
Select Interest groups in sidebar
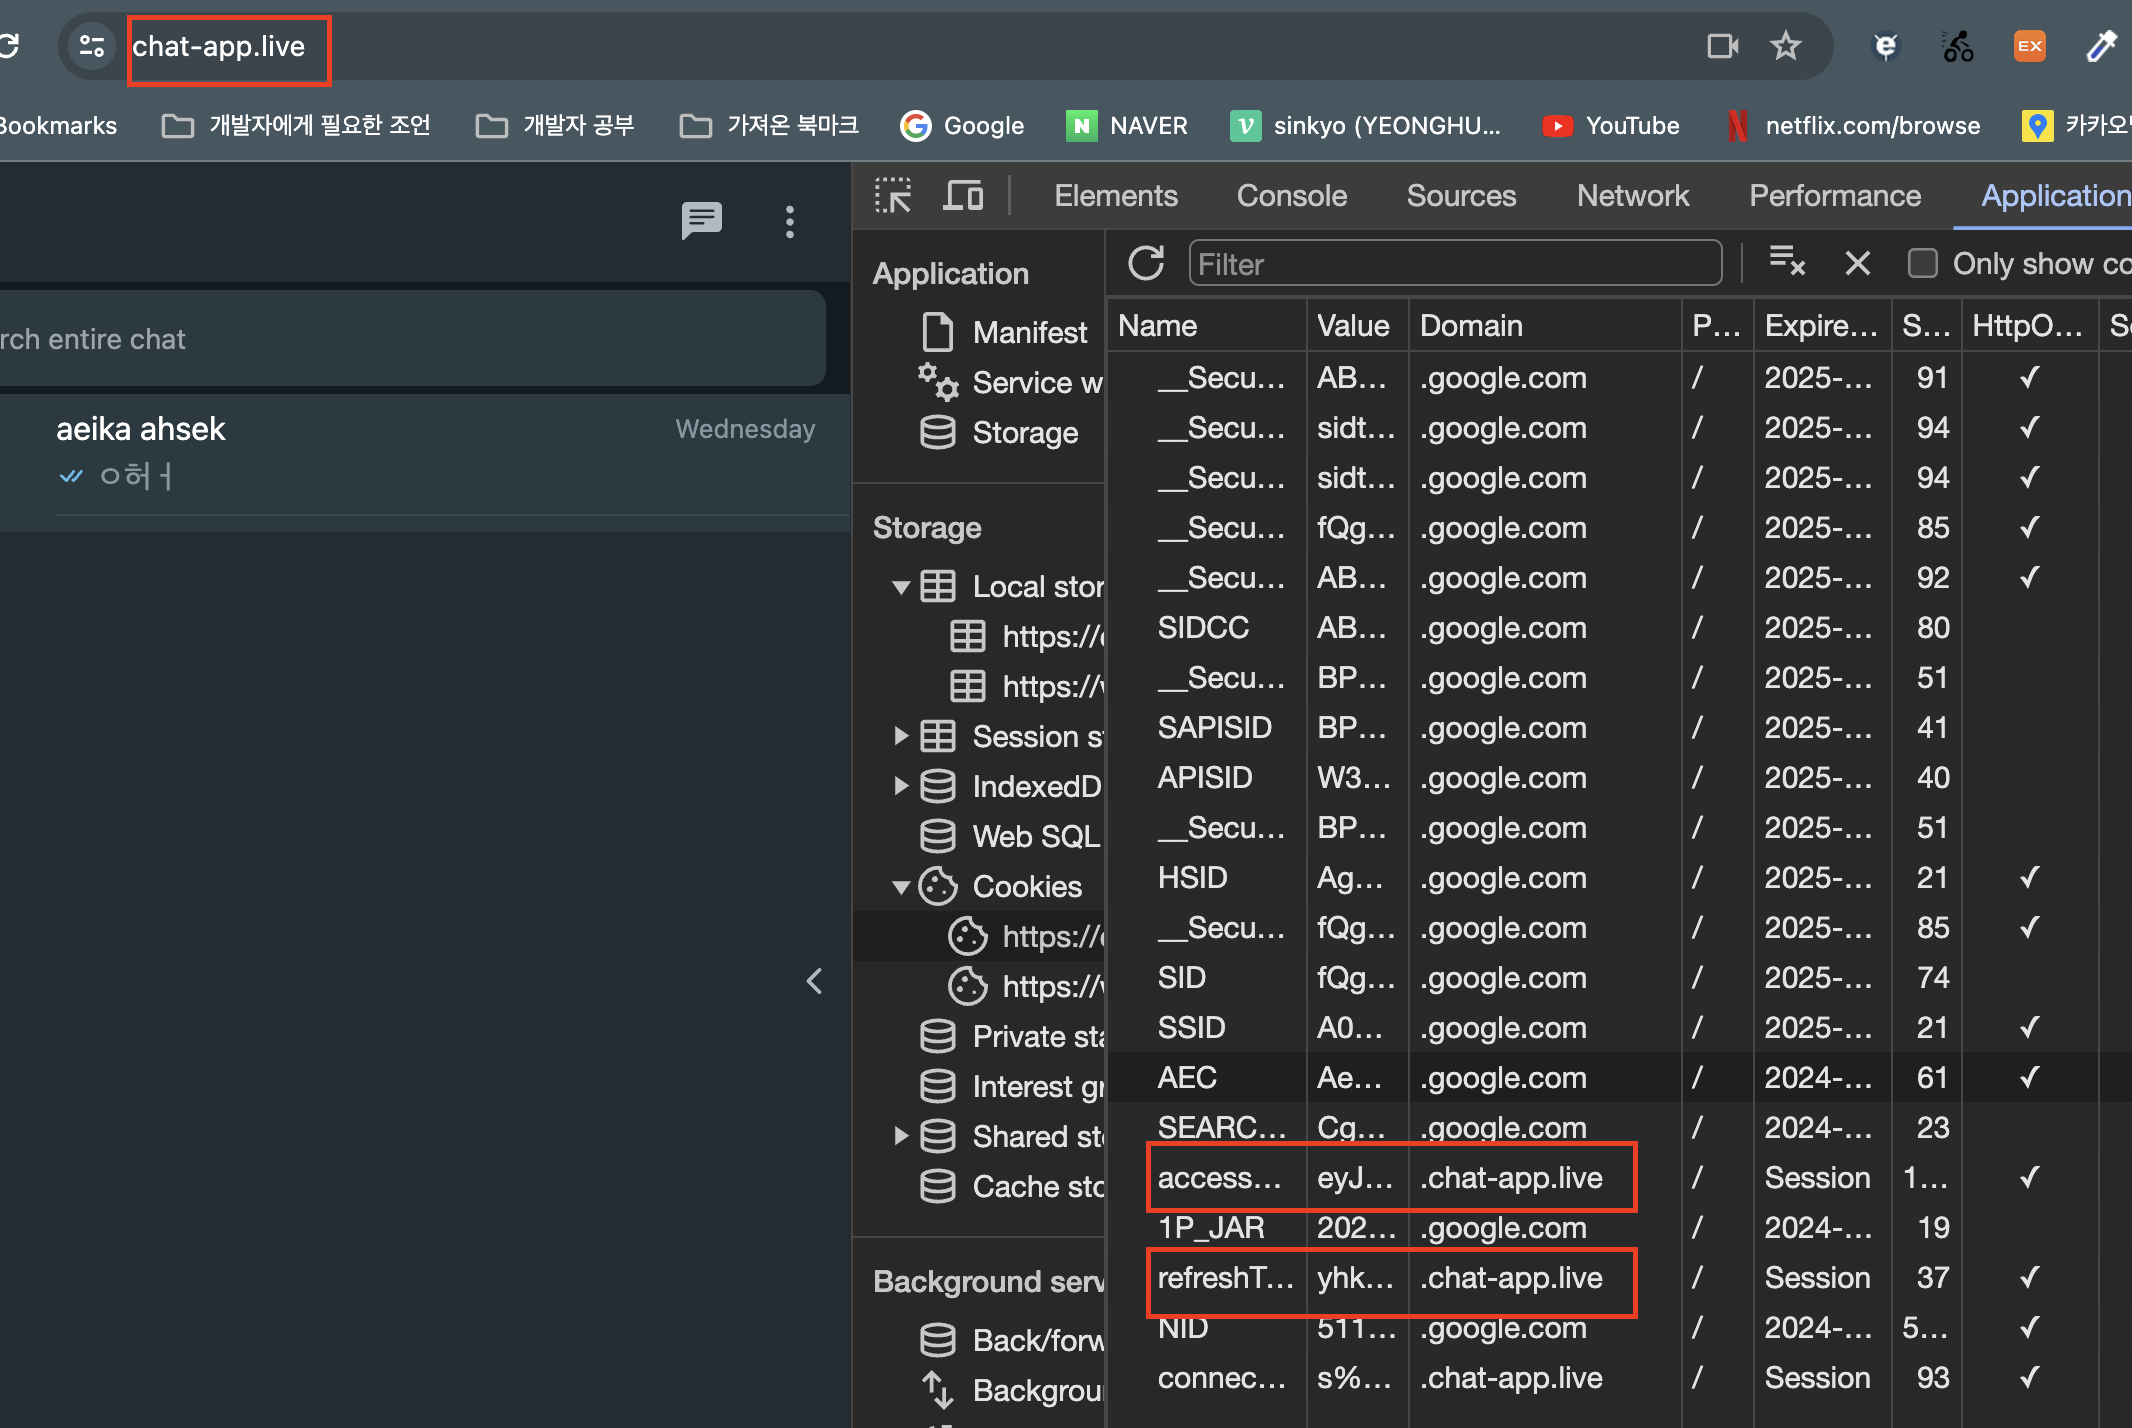point(1010,1086)
